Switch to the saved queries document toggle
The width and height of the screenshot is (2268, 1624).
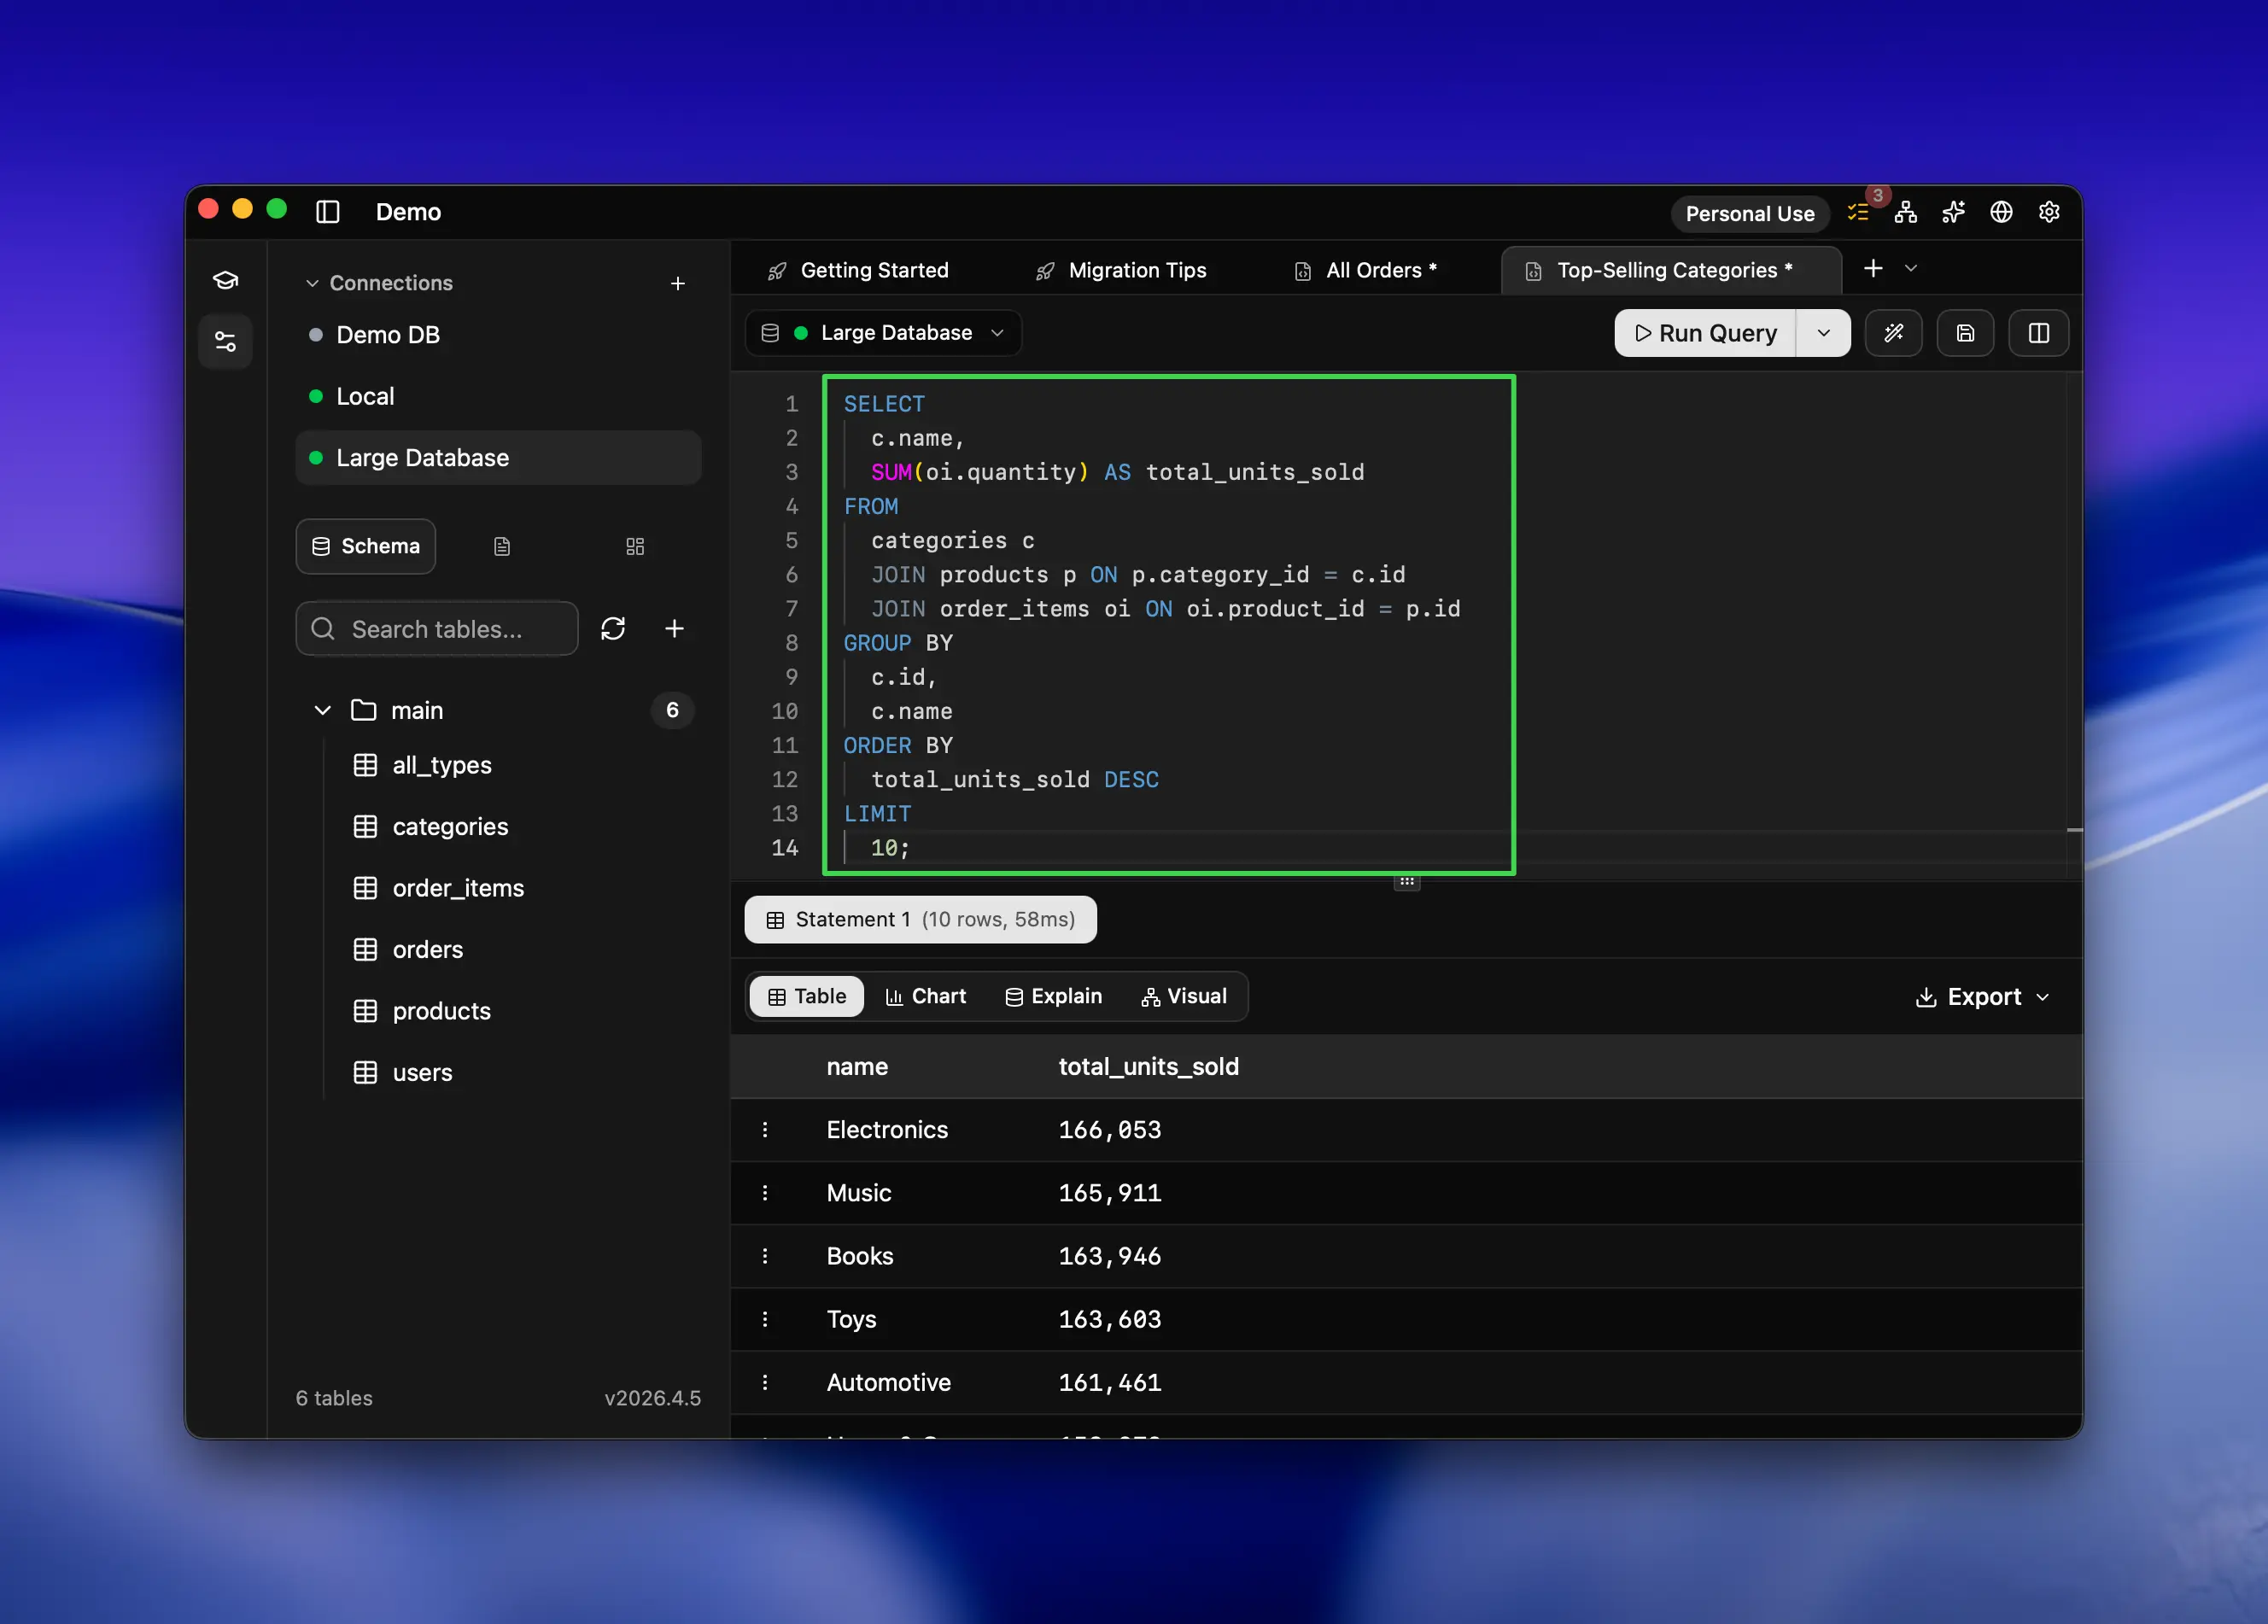(502, 546)
